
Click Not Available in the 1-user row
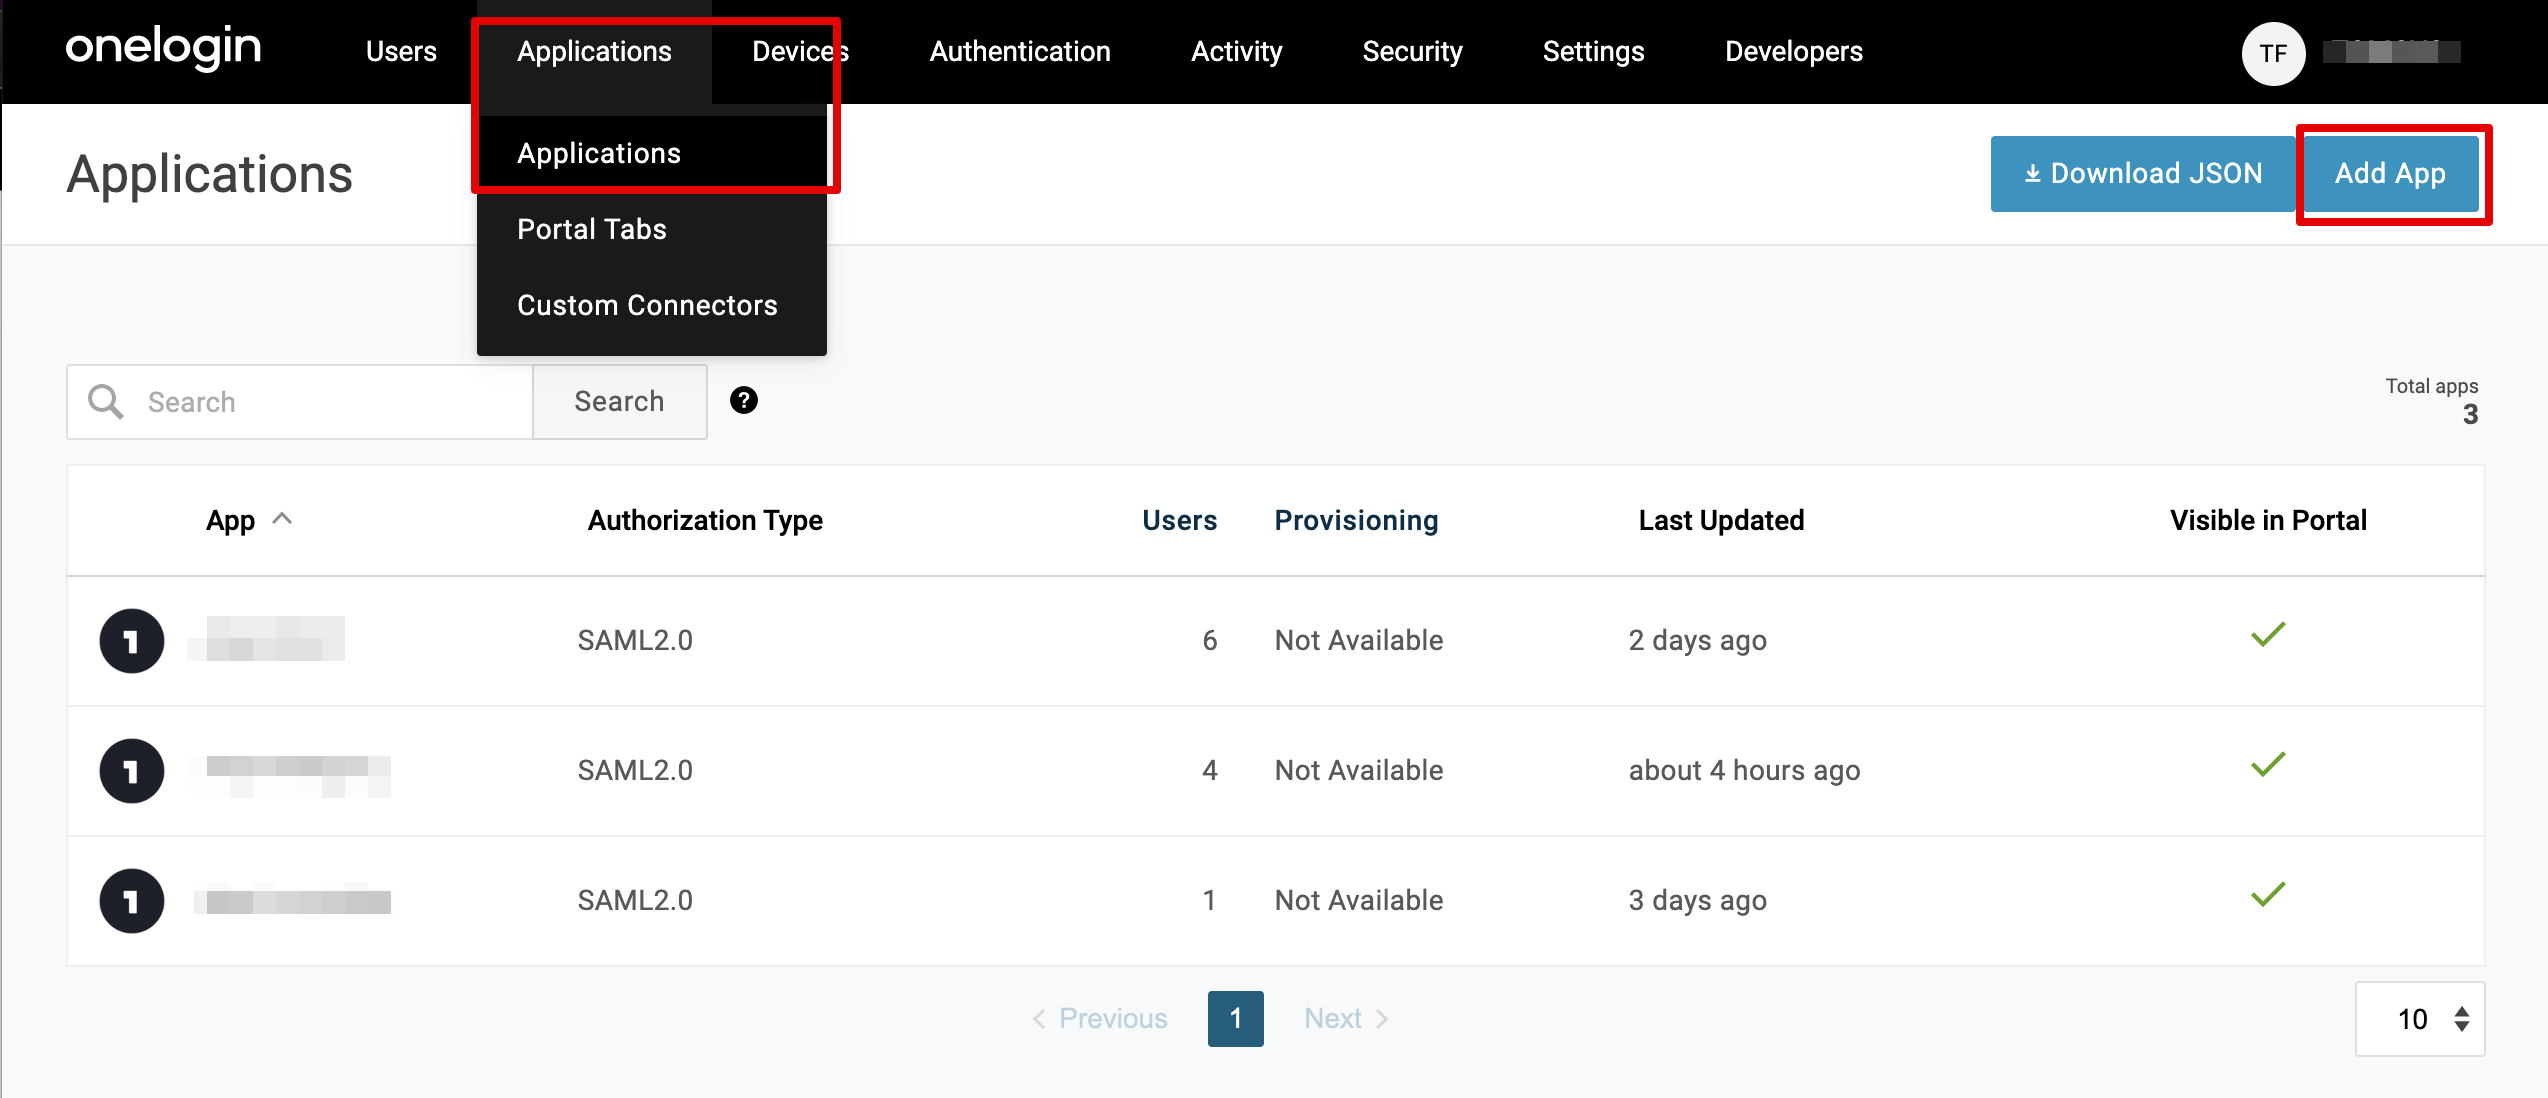(1358, 900)
